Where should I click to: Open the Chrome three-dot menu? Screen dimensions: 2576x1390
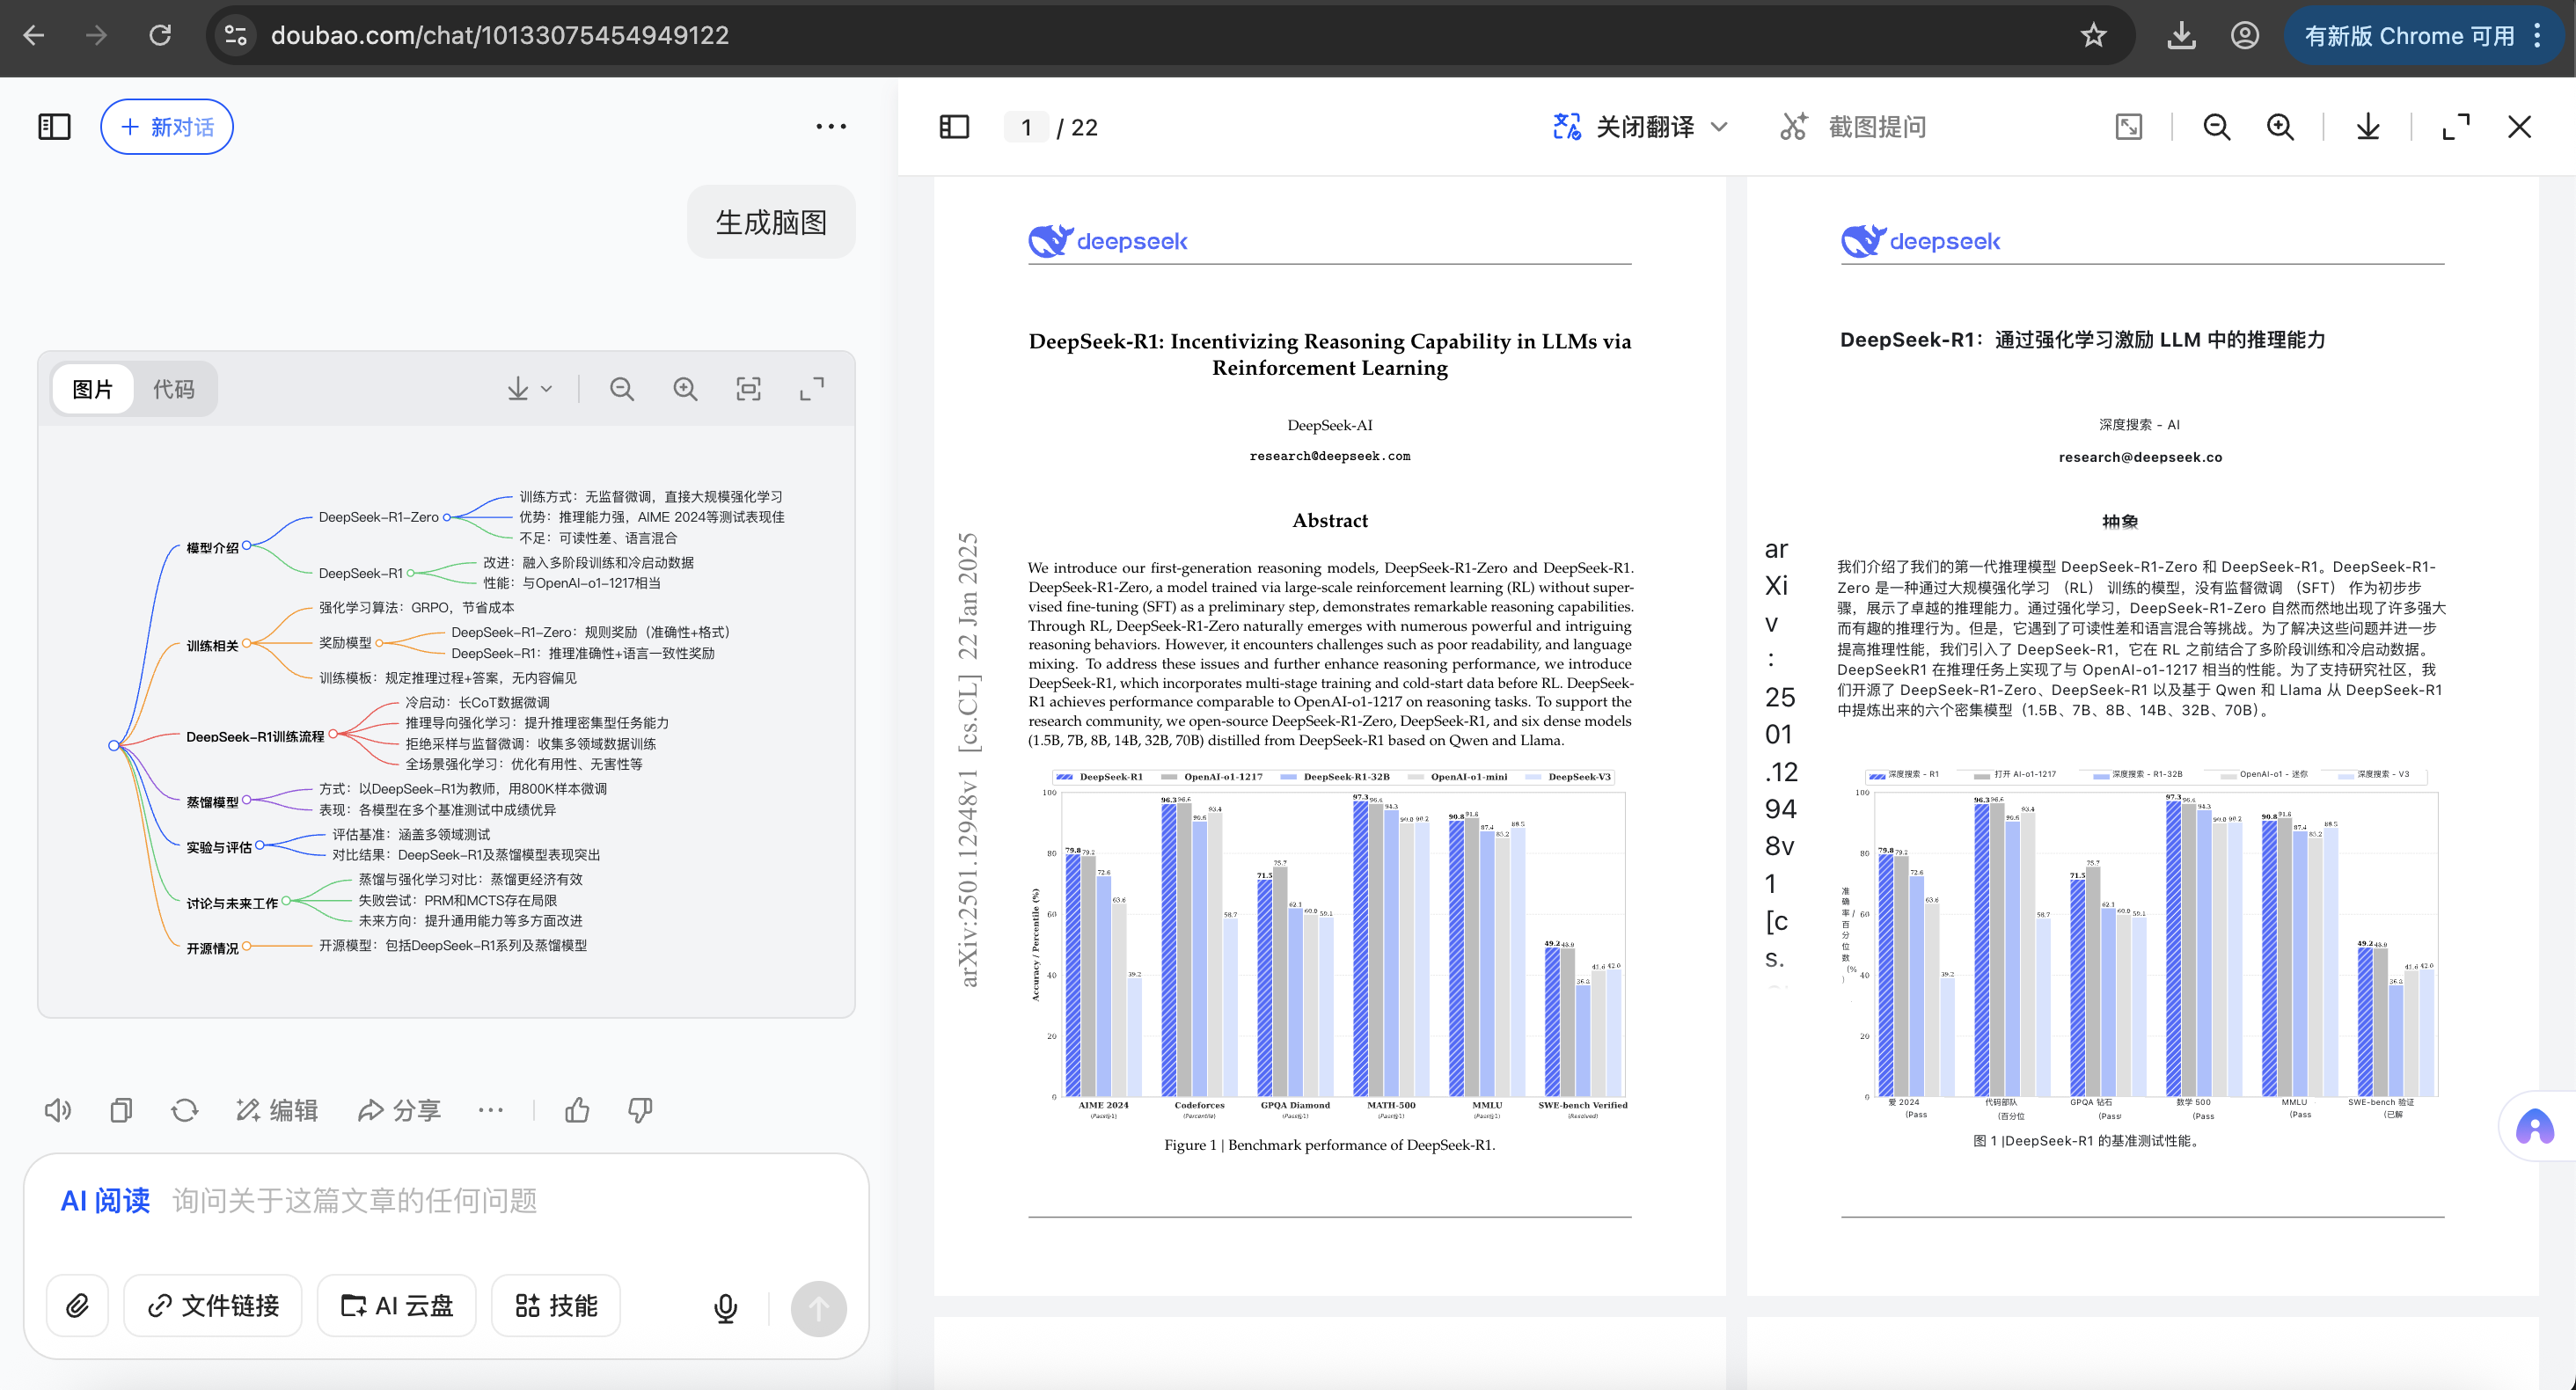click(x=2538, y=36)
